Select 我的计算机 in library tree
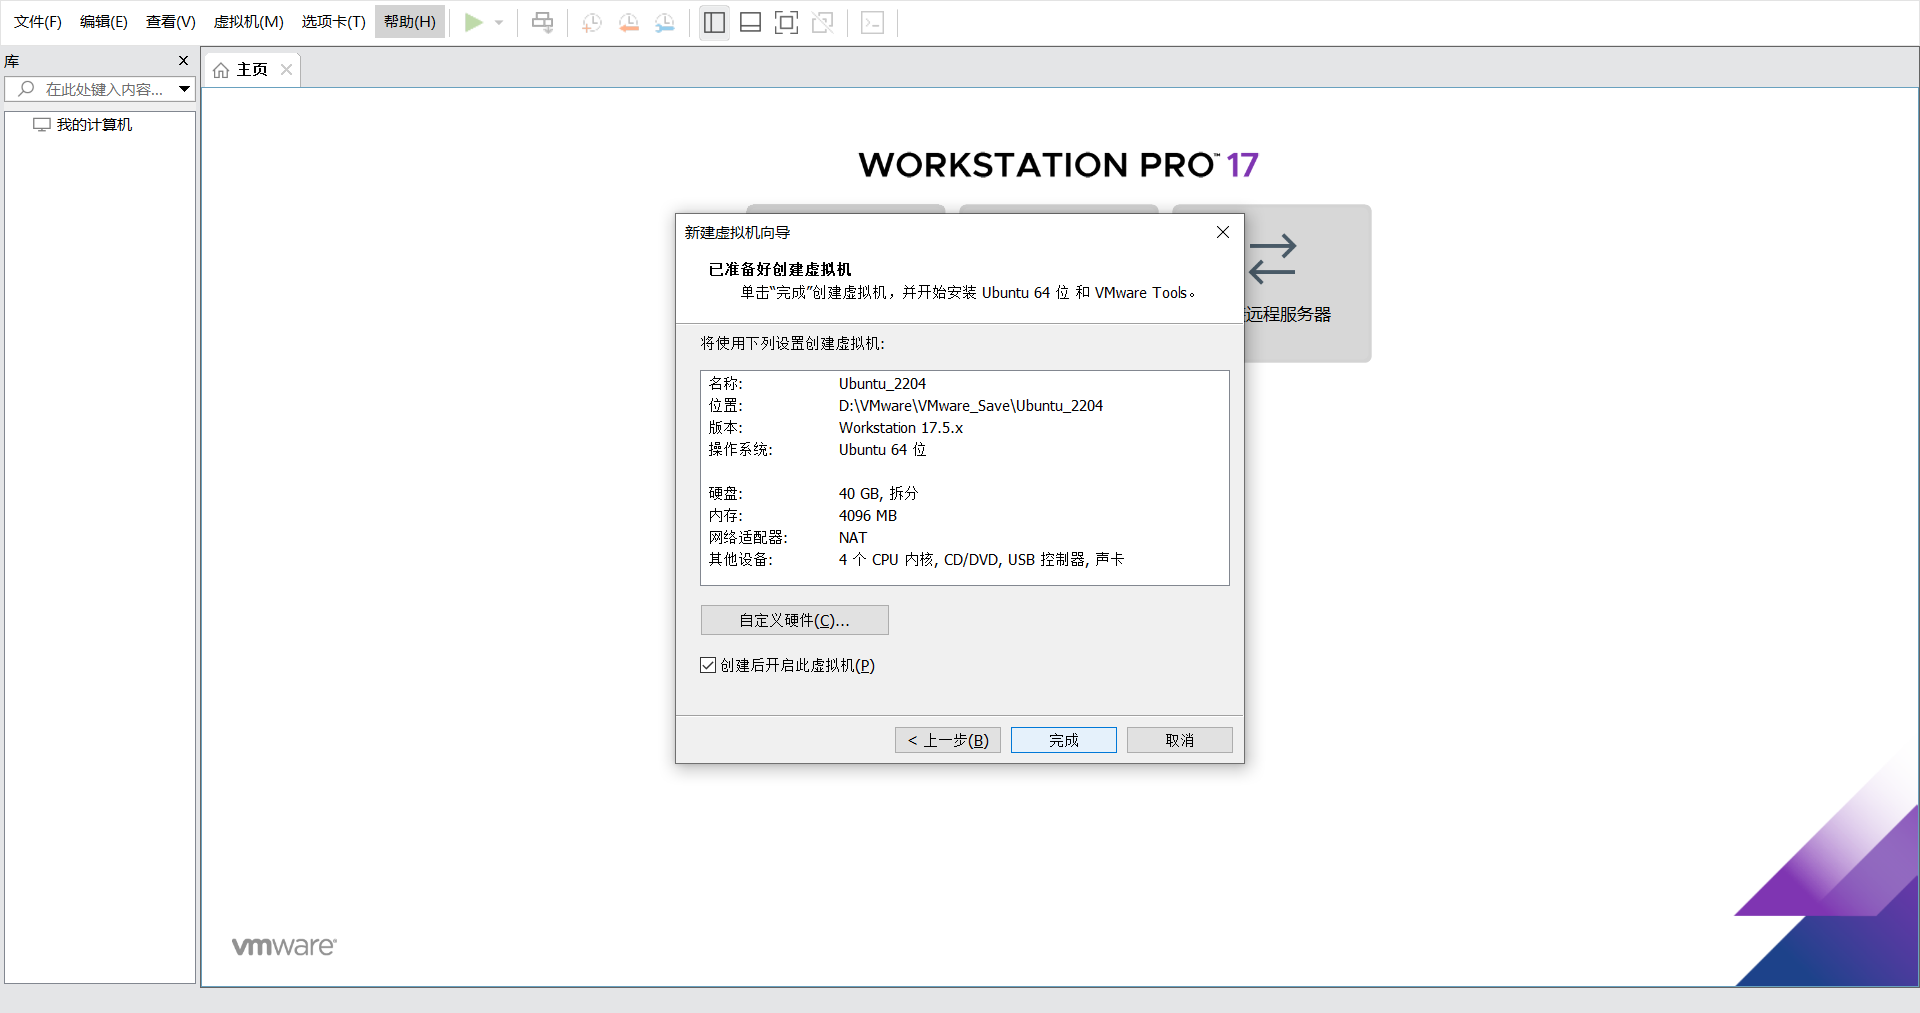Image resolution: width=1920 pixels, height=1013 pixels. point(84,125)
